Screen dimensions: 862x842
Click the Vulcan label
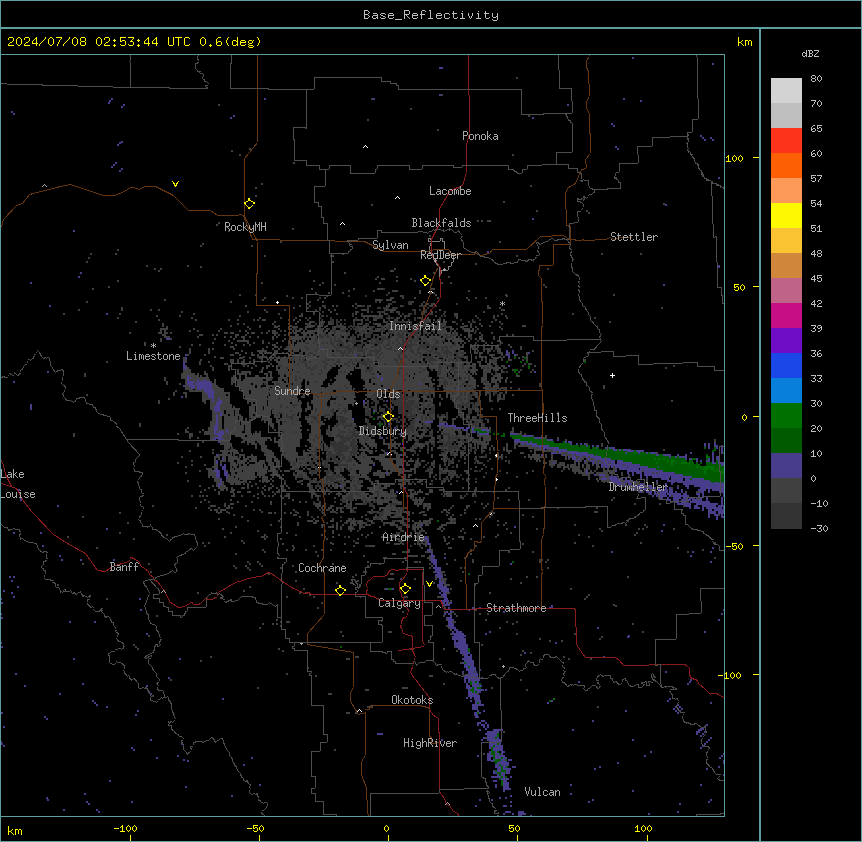point(542,792)
